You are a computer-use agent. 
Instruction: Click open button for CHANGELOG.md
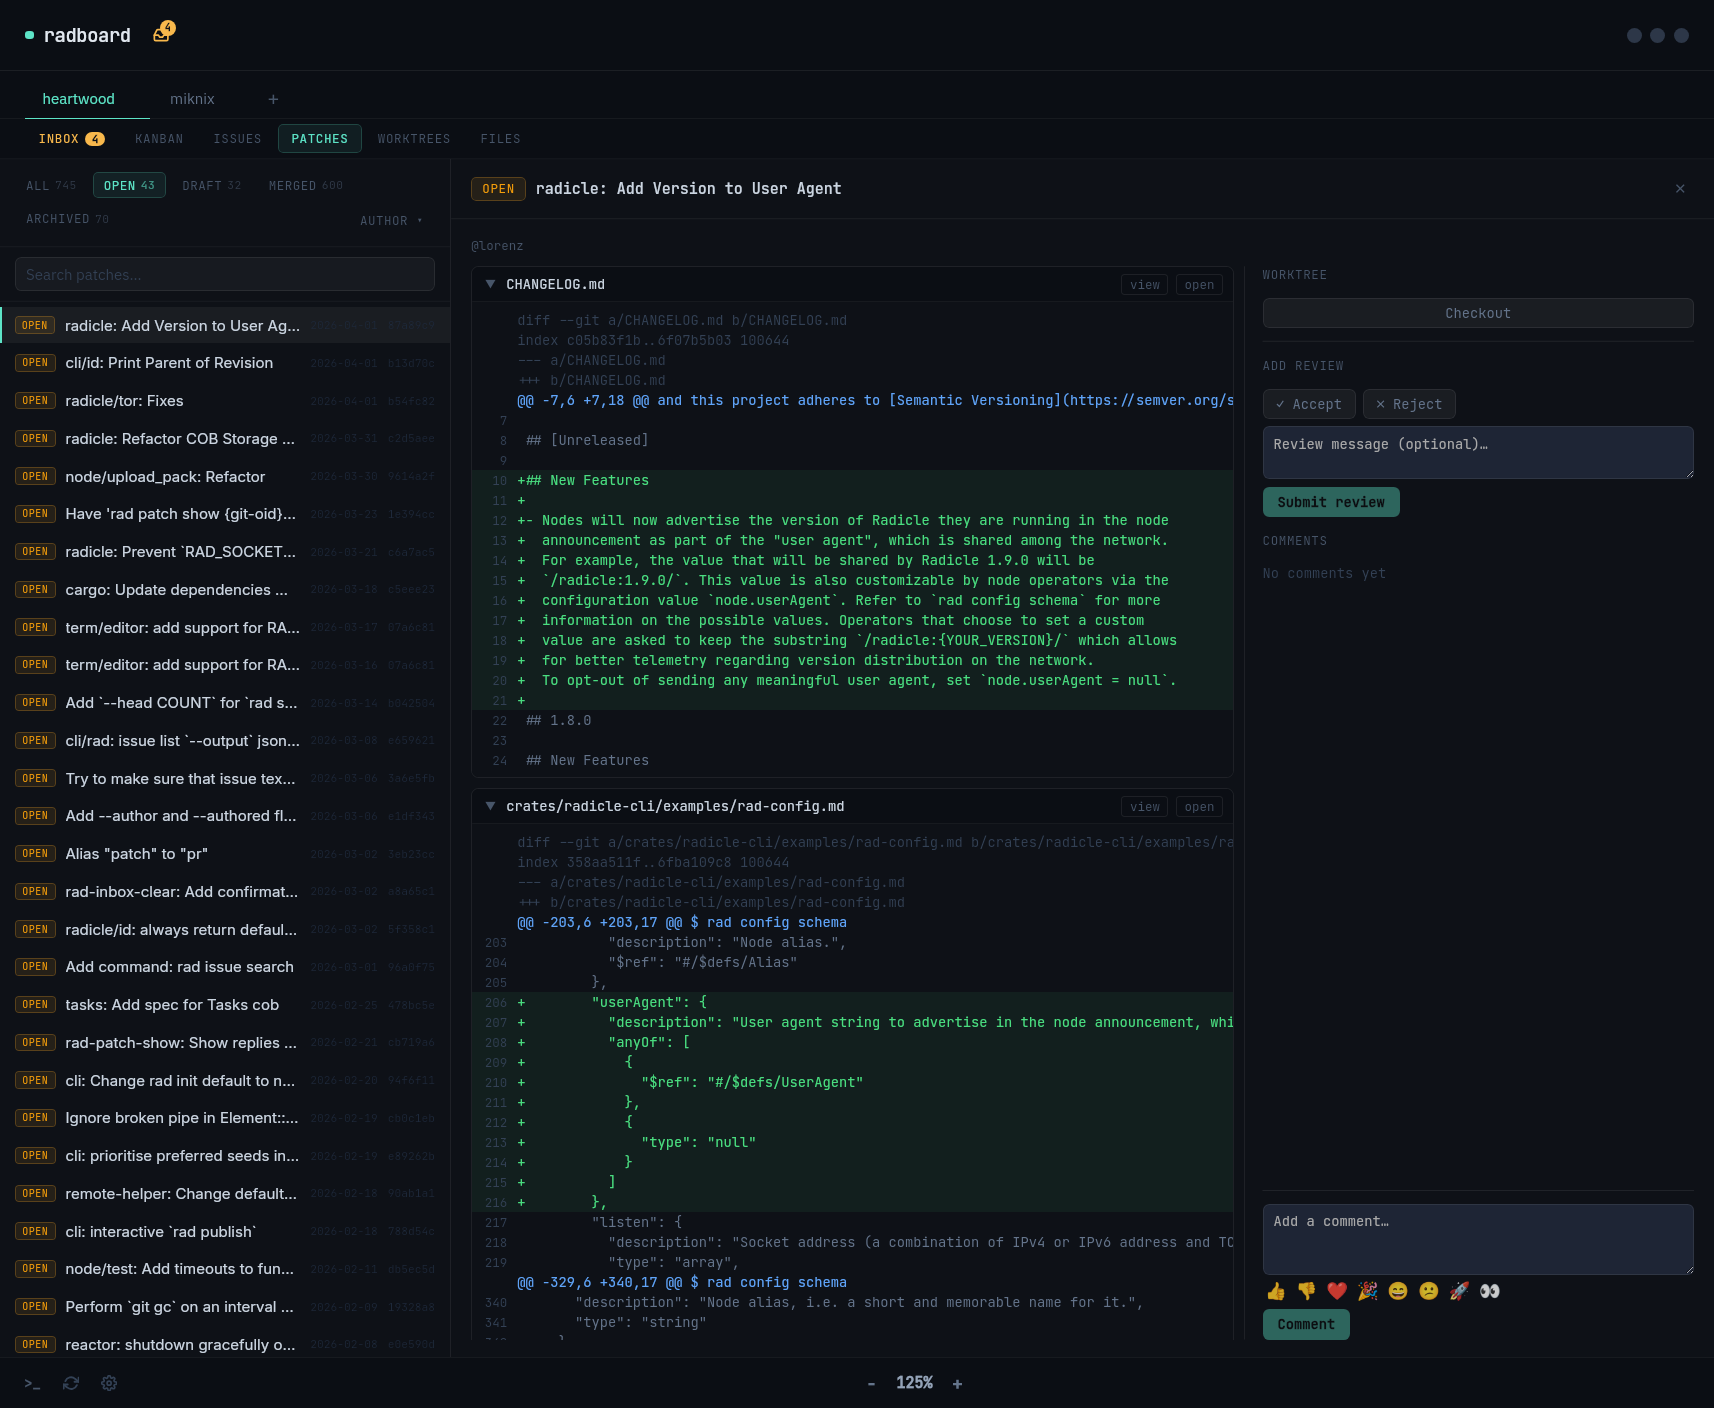pos(1199,285)
